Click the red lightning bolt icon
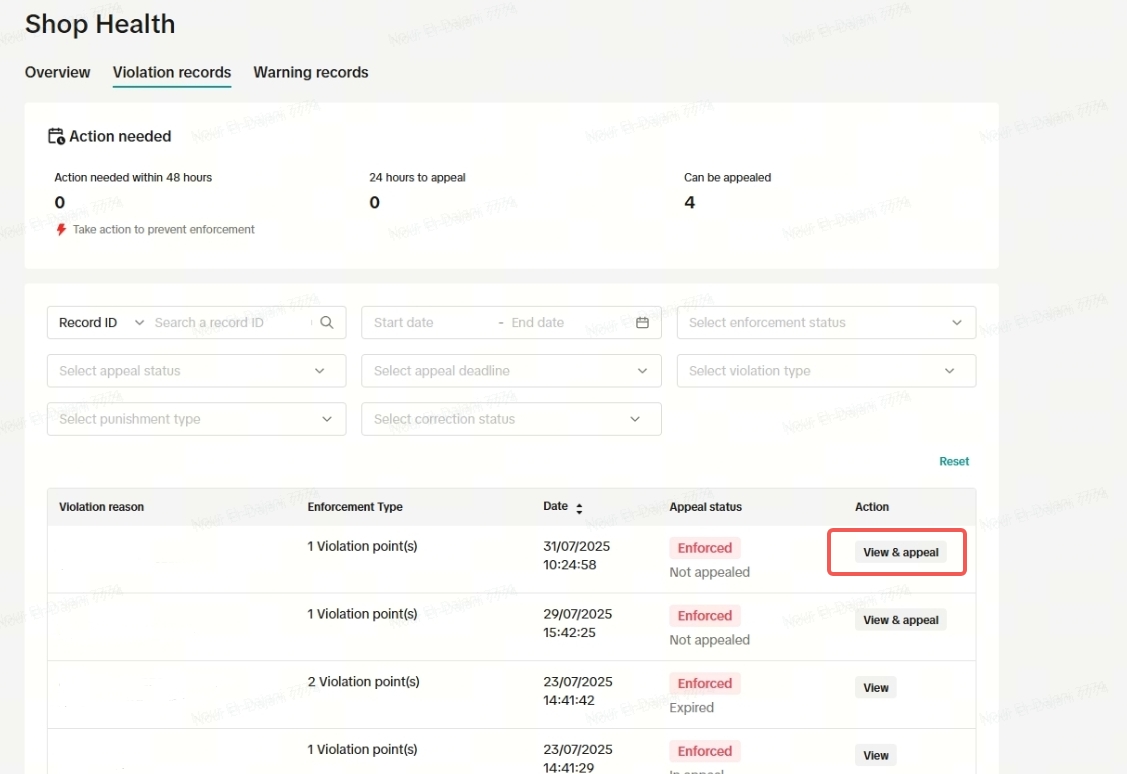This screenshot has width=1127, height=774. (x=61, y=230)
